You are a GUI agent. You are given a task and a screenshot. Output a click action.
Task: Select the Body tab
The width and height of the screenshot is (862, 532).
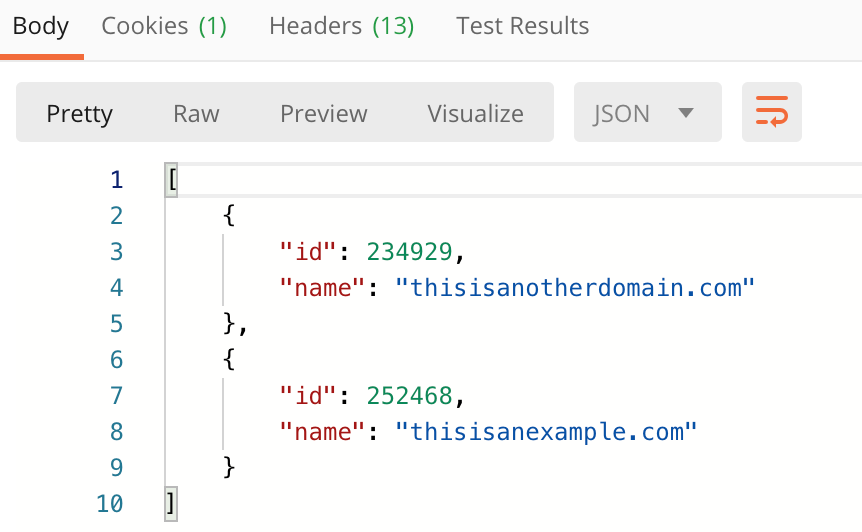click(x=41, y=26)
